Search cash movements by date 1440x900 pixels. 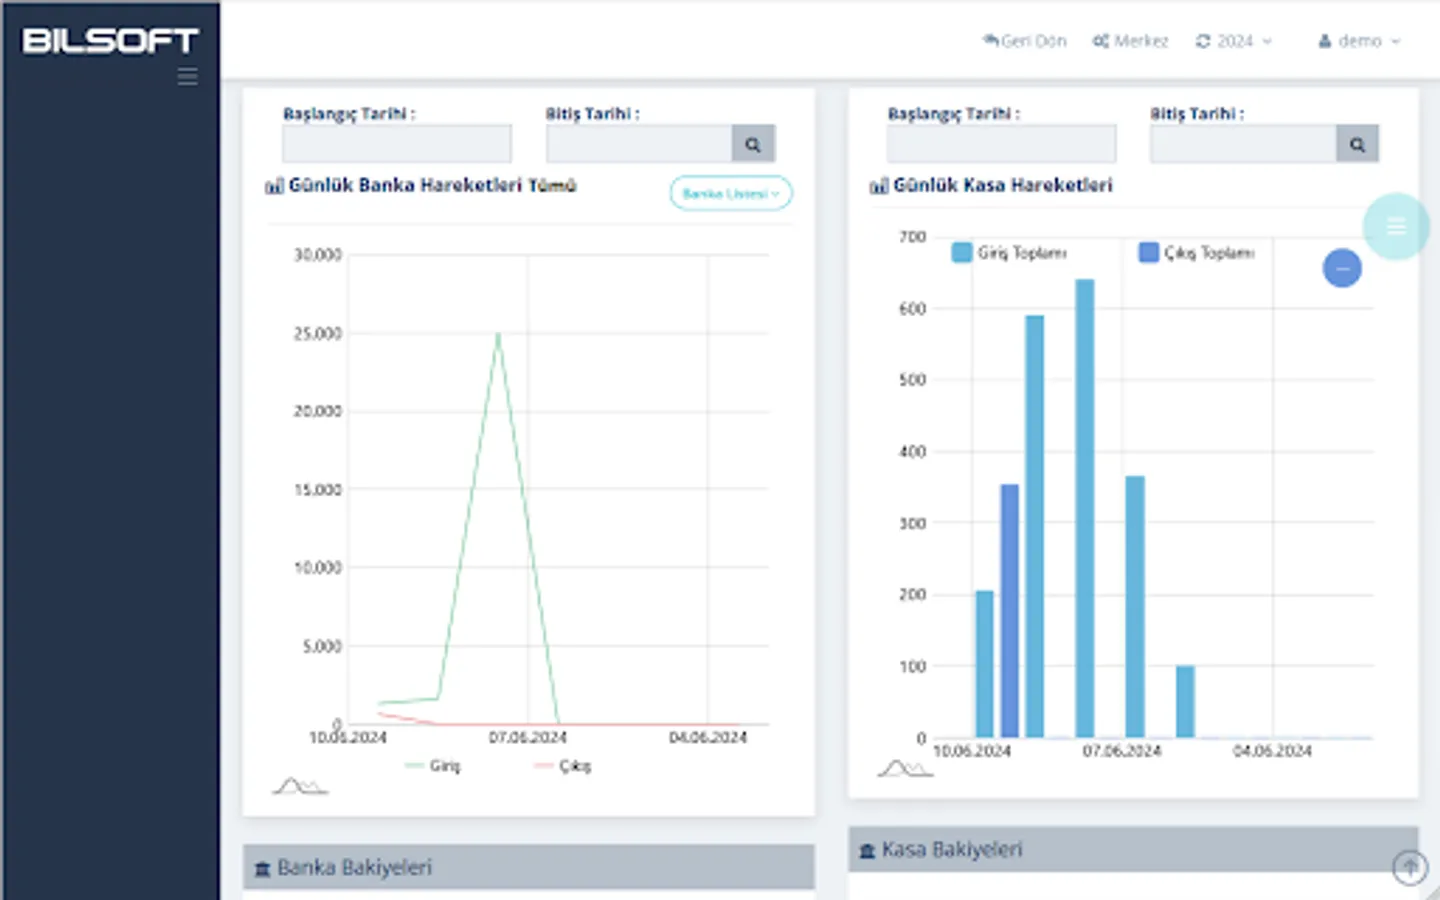pyautogui.click(x=1357, y=144)
